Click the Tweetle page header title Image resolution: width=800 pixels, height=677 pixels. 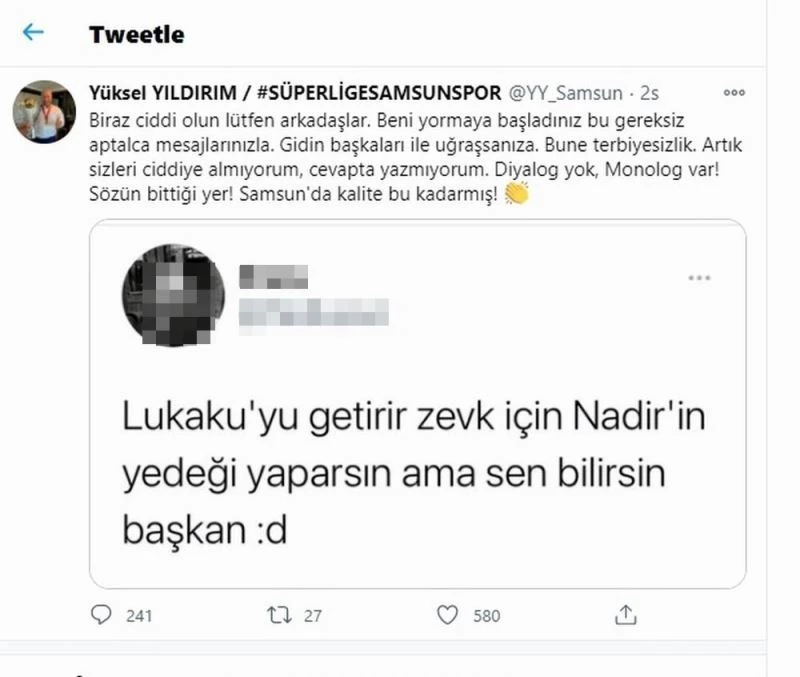tap(136, 34)
